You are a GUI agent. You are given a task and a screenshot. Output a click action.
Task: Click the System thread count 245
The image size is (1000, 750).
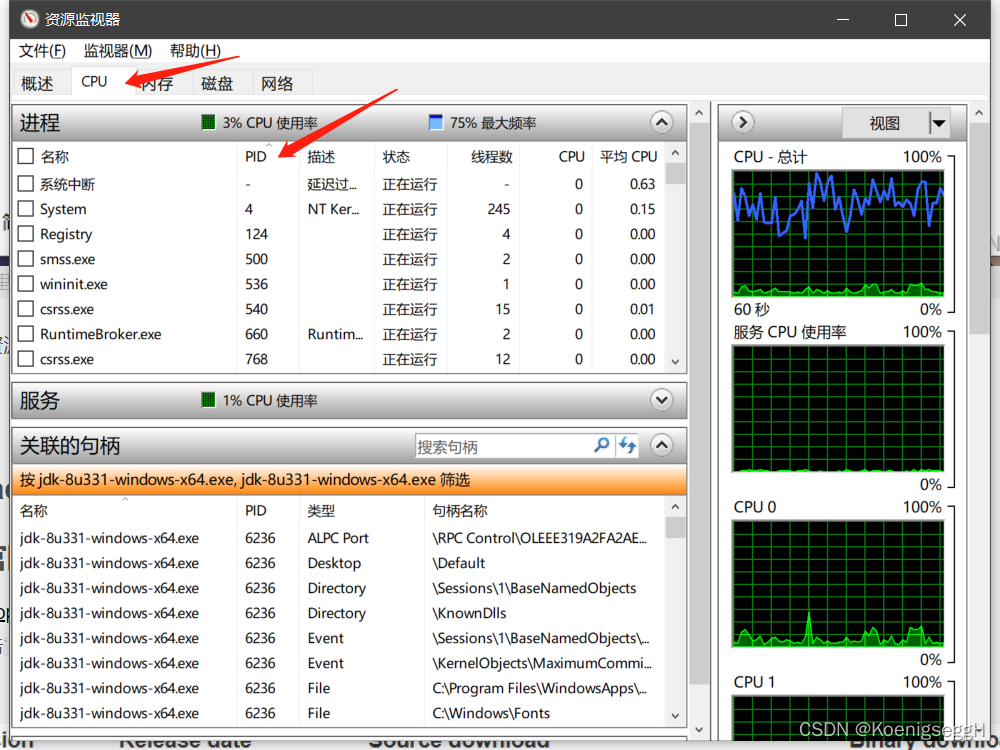pos(498,209)
